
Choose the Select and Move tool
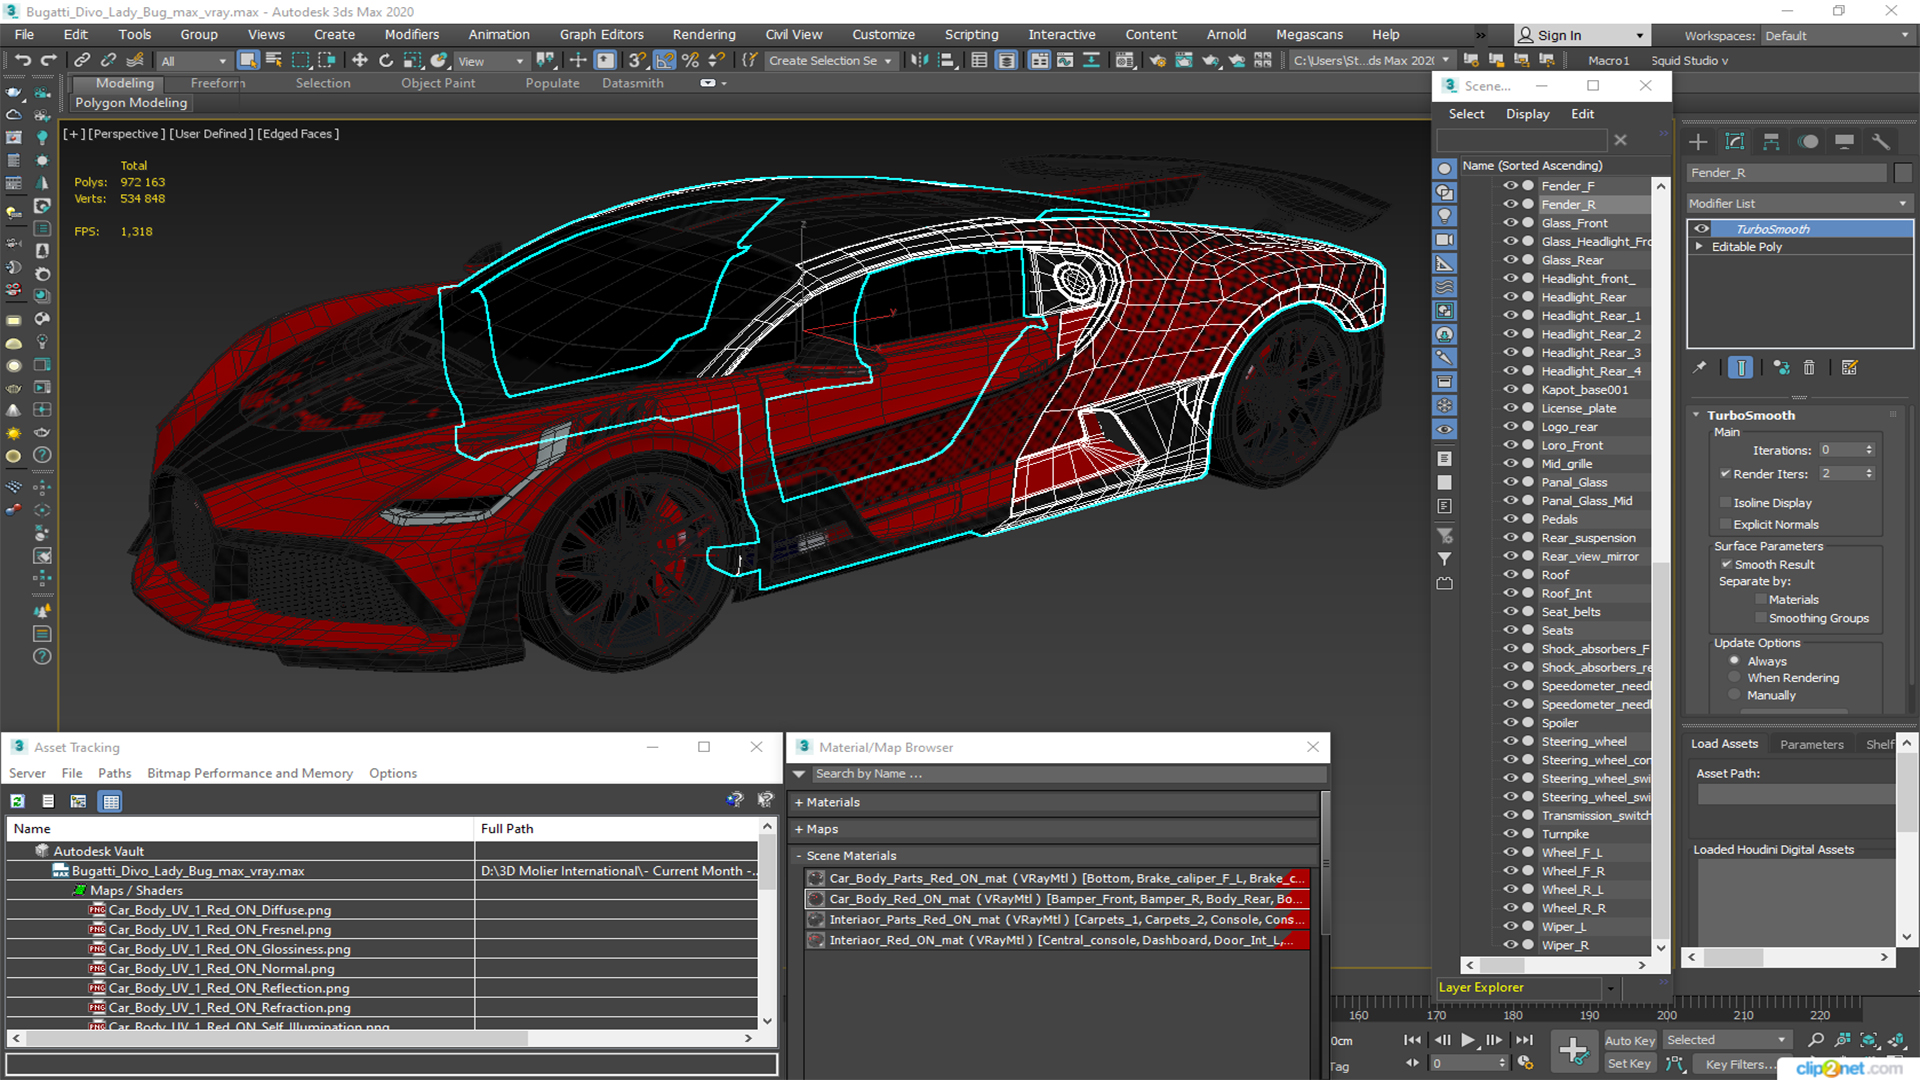coord(360,60)
